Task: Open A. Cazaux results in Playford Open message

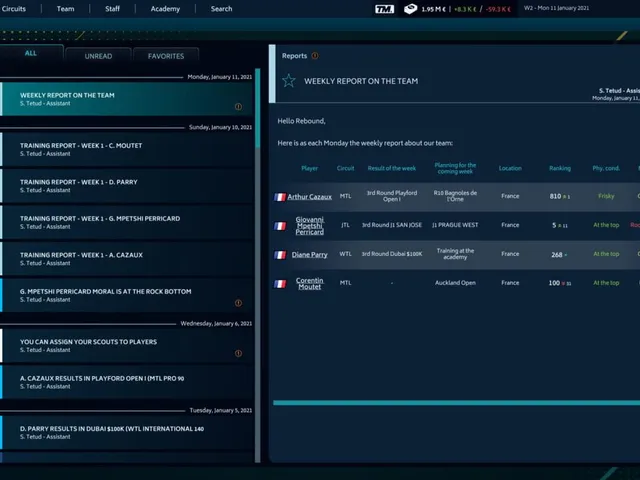Action: [127, 382]
